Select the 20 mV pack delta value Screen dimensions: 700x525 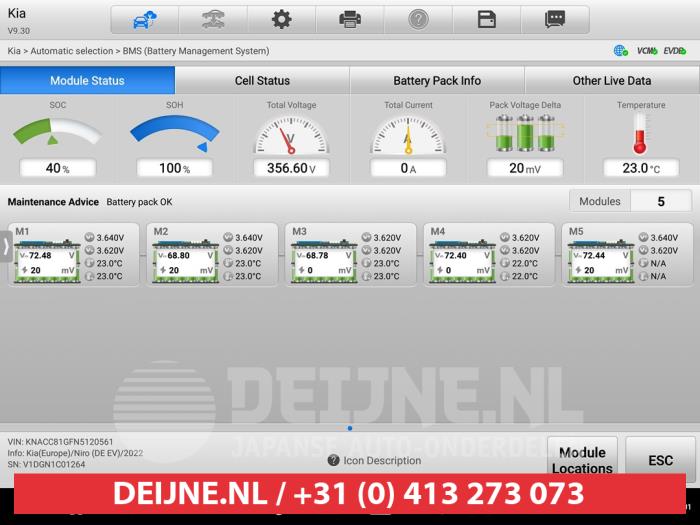(525, 168)
